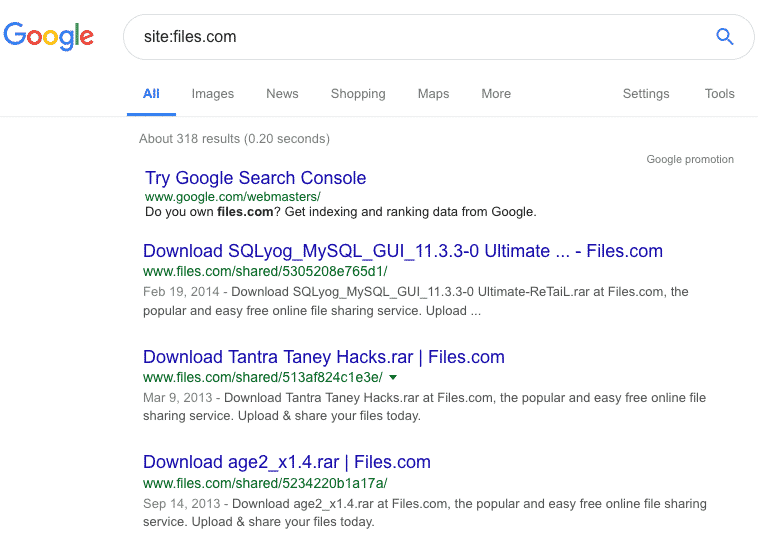758x537 pixels.
Task: Select the All results tab
Action: [x=151, y=94]
